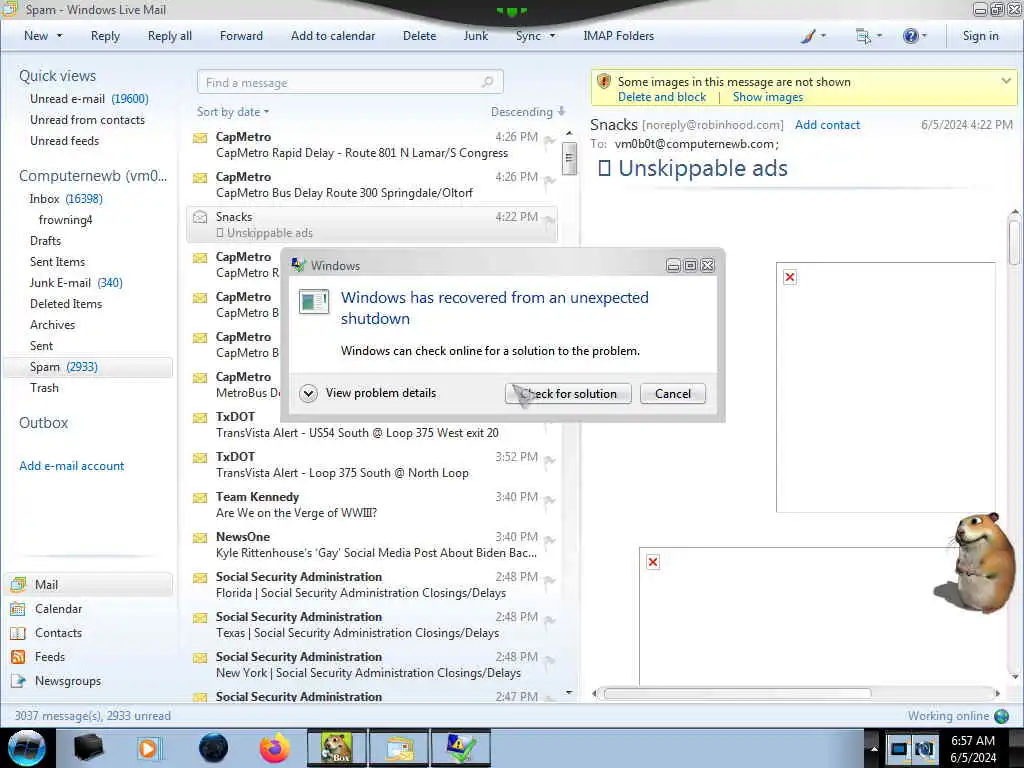
Task: Open Newsgroups icon in navigation pane
Action: point(18,681)
